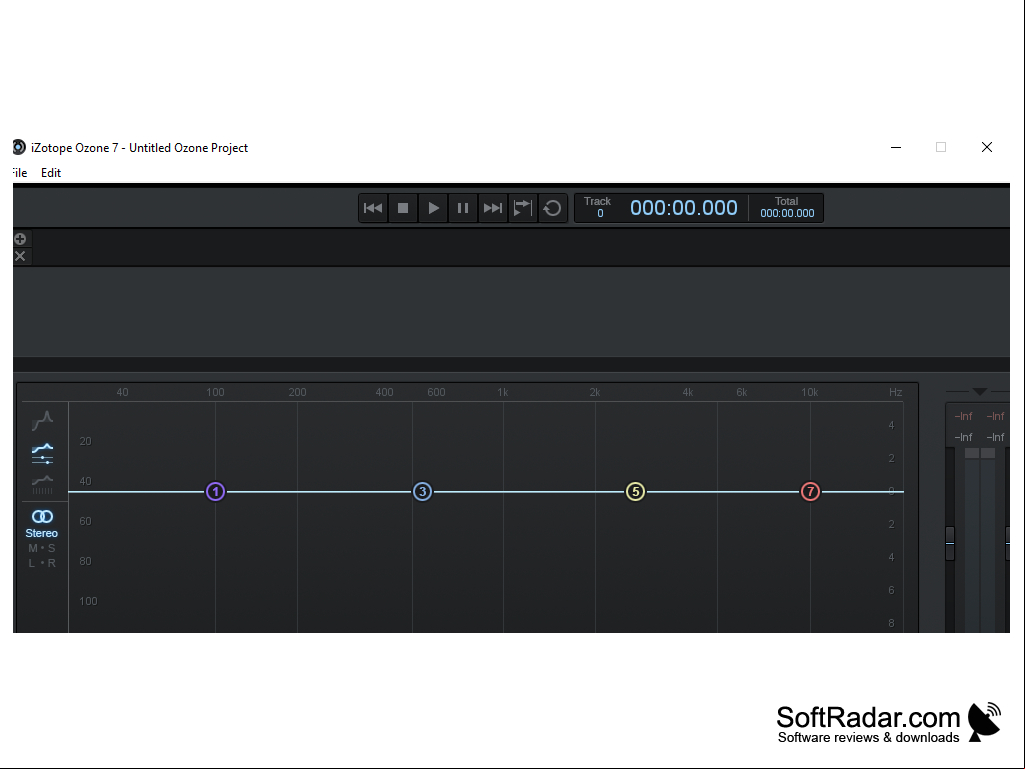Click the gray right-channel -Inf level readout
The image size is (1025, 769).
pos(995,437)
